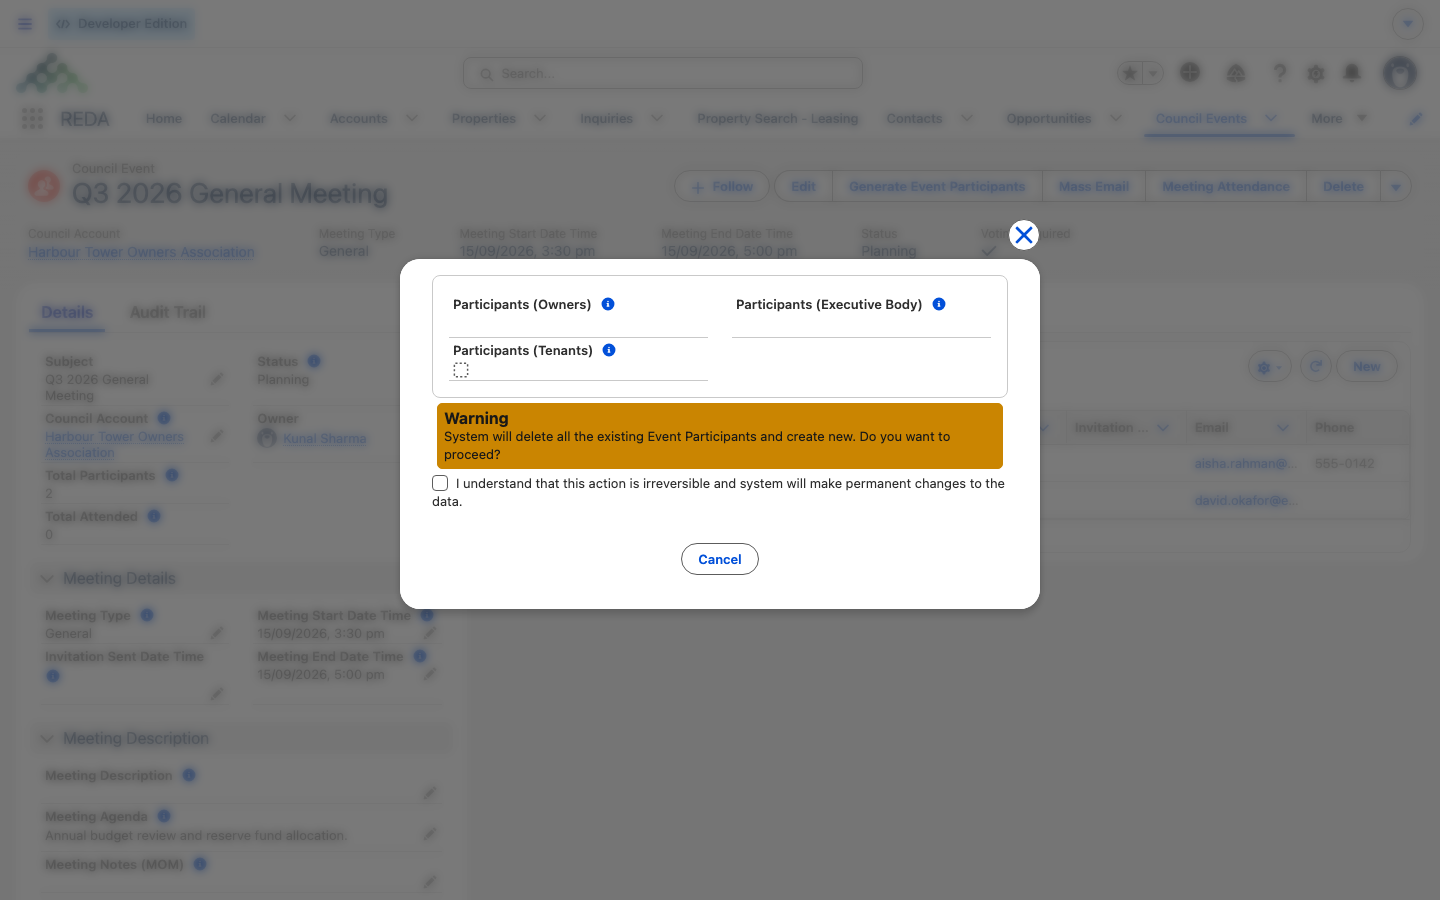This screenshot has width=1440, height=900.
Task: Click the Cancel button
Action: coord(720,559)
